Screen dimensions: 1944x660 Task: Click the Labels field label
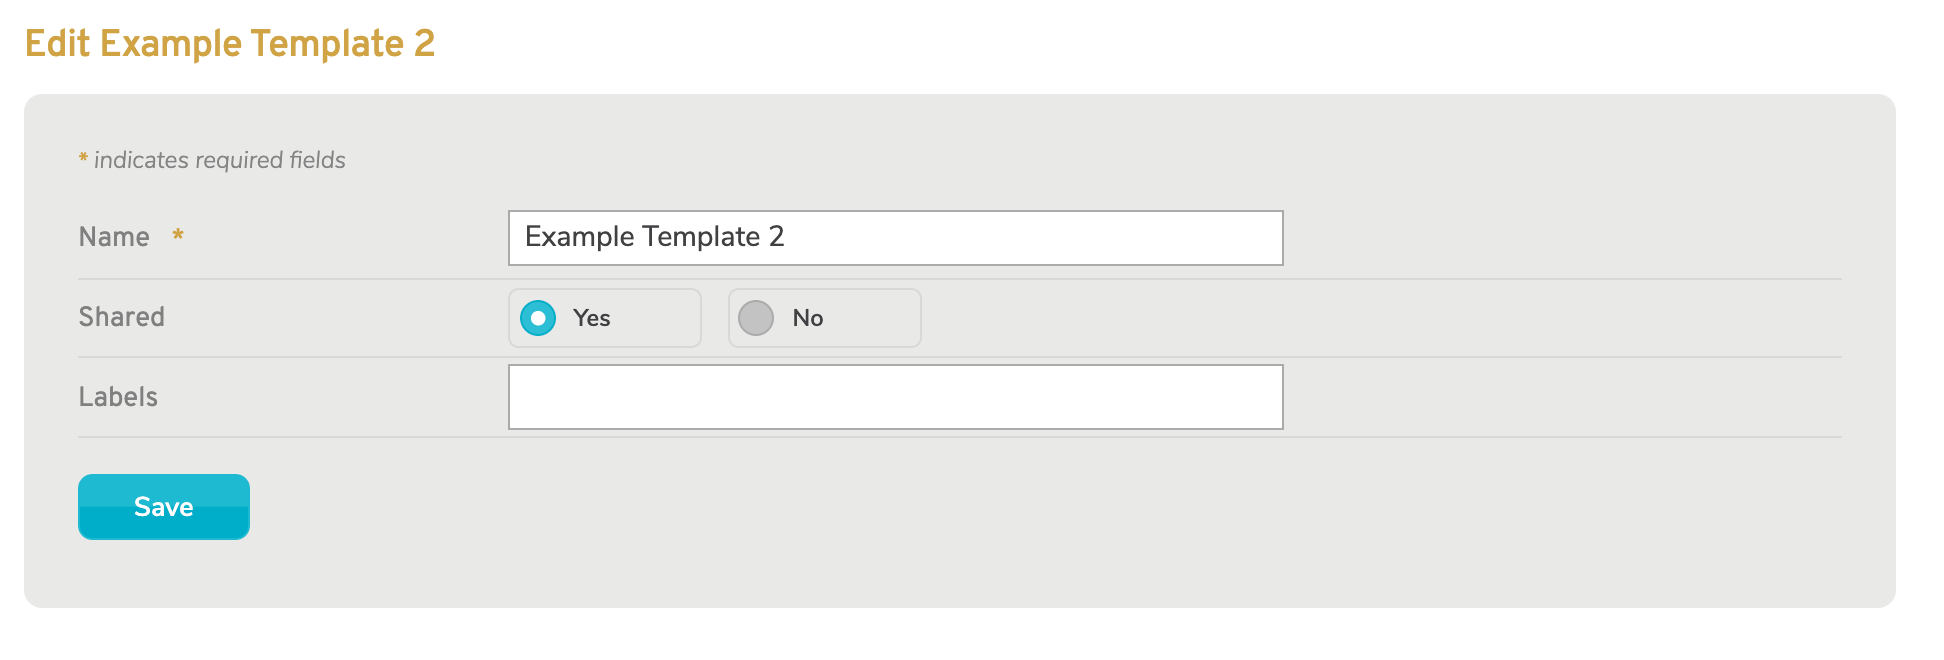[118, 397]
